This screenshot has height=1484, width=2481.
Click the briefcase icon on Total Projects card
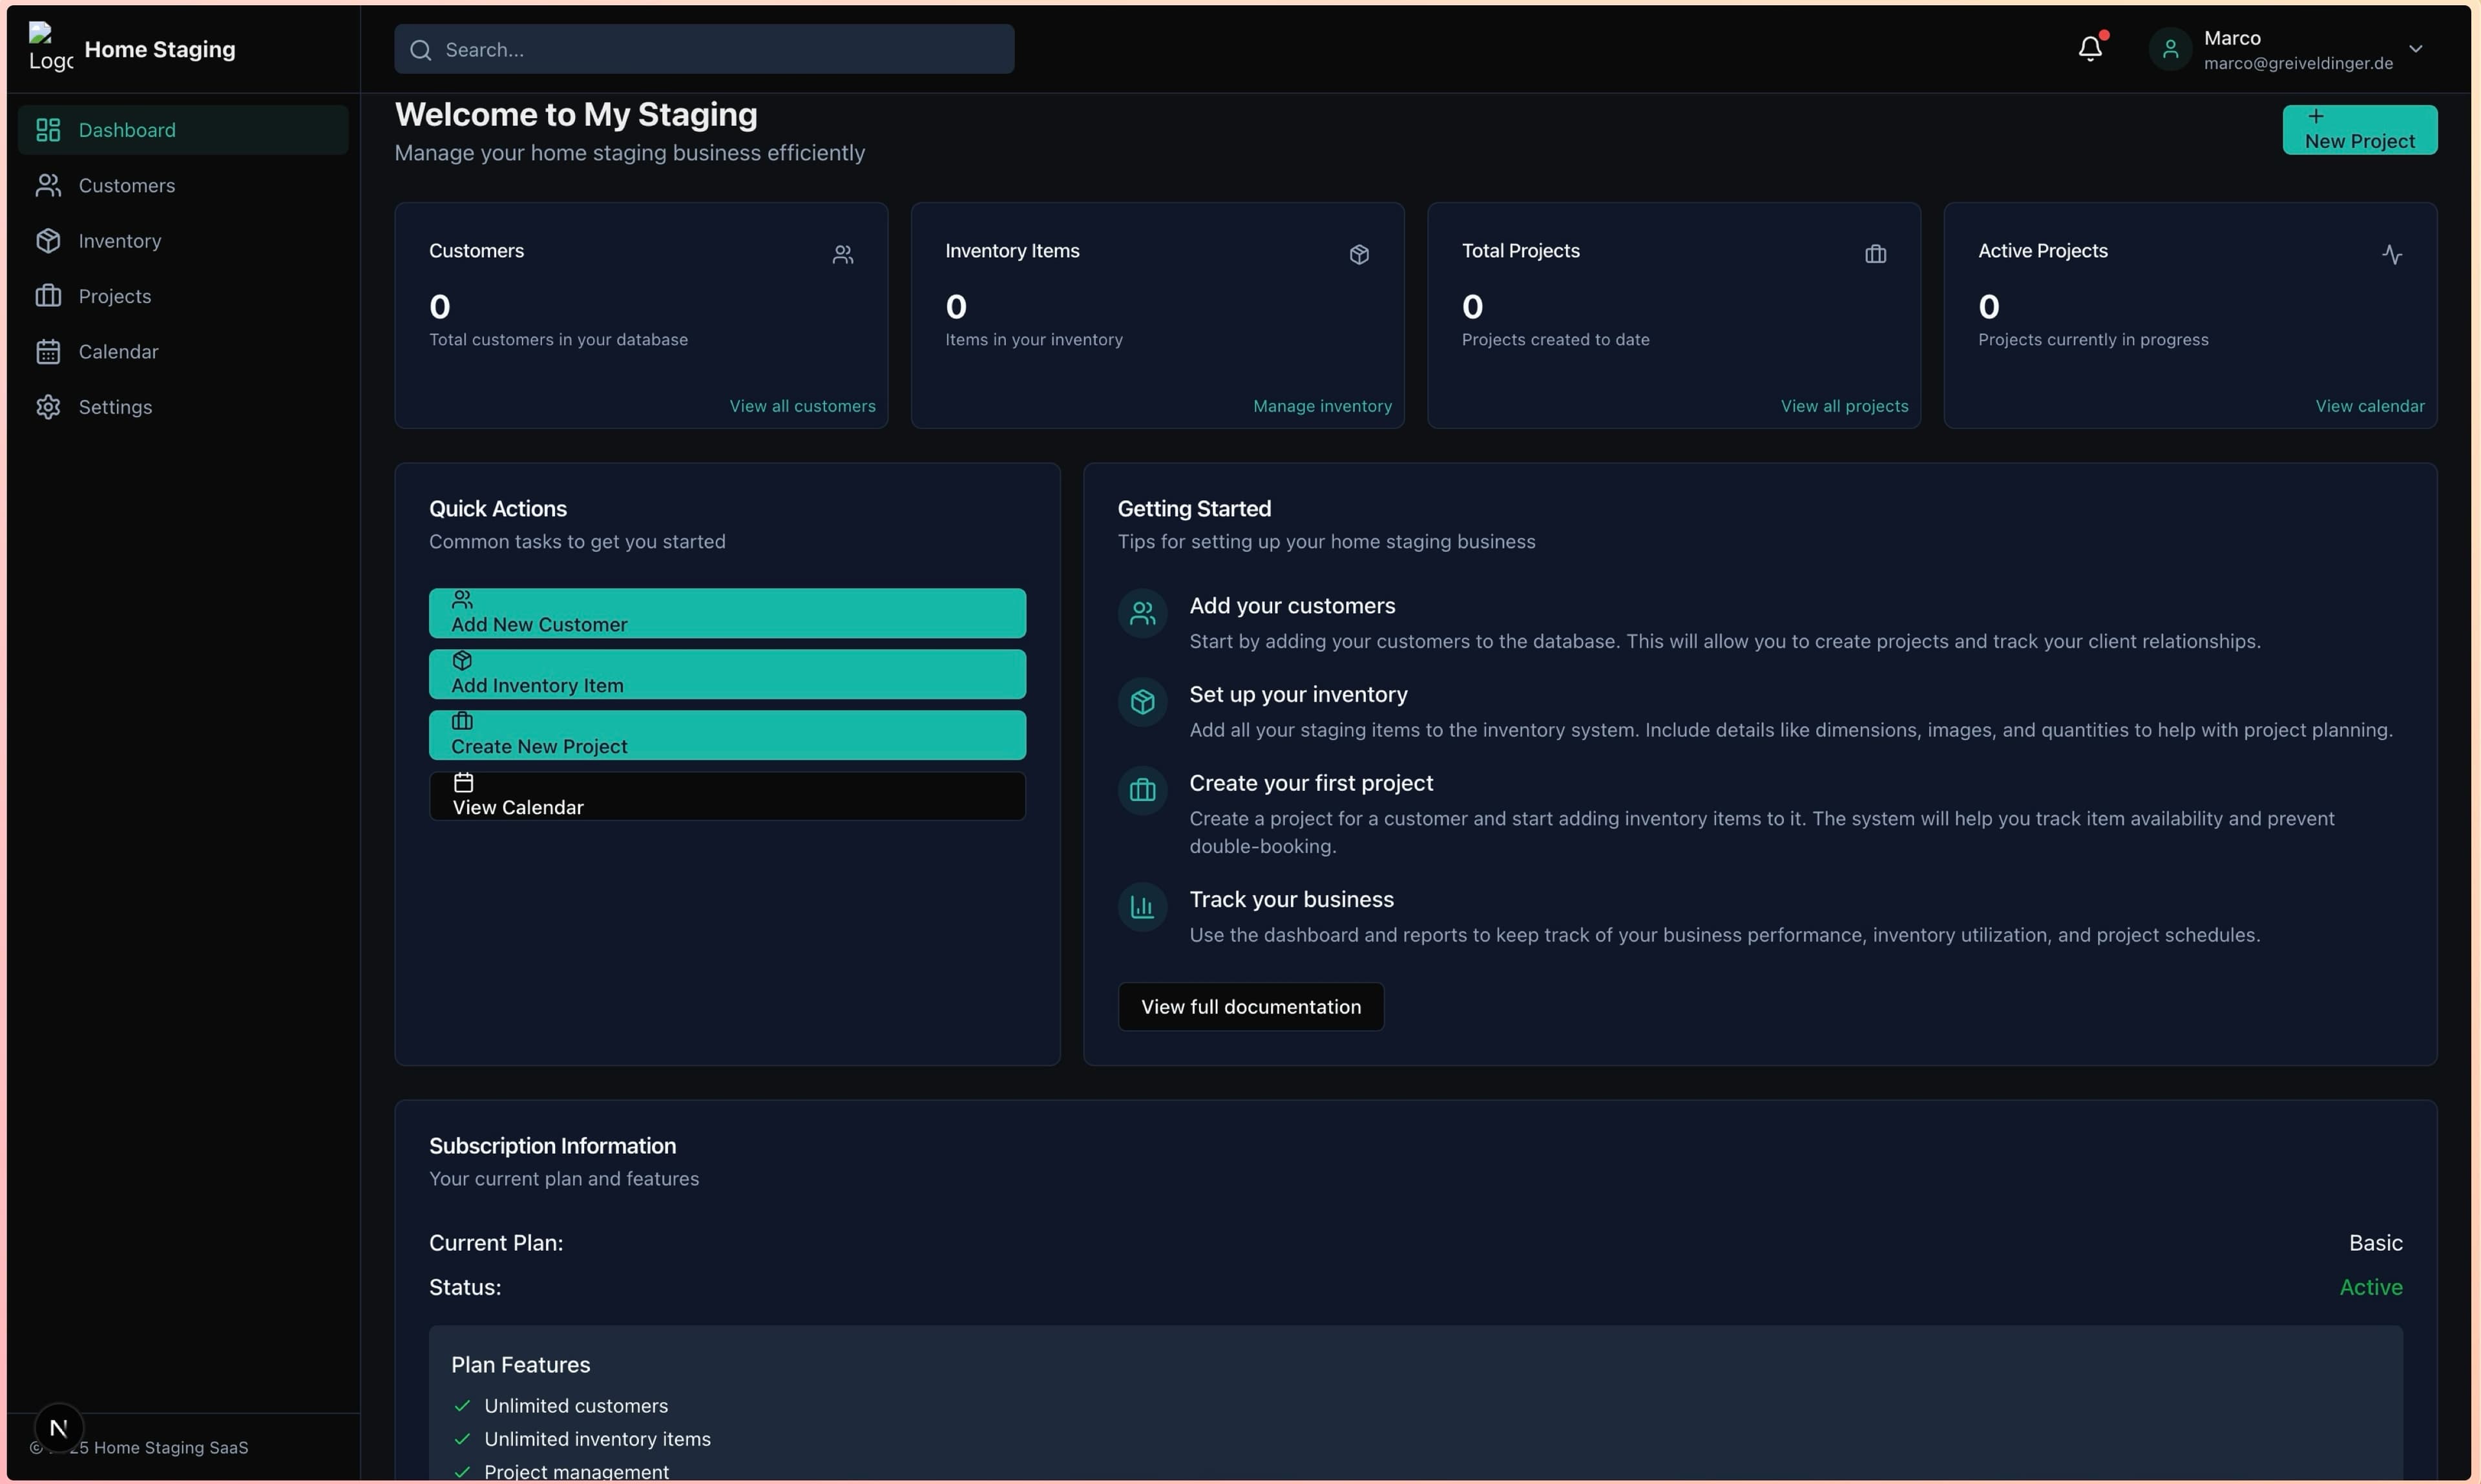coord(1875,254)
